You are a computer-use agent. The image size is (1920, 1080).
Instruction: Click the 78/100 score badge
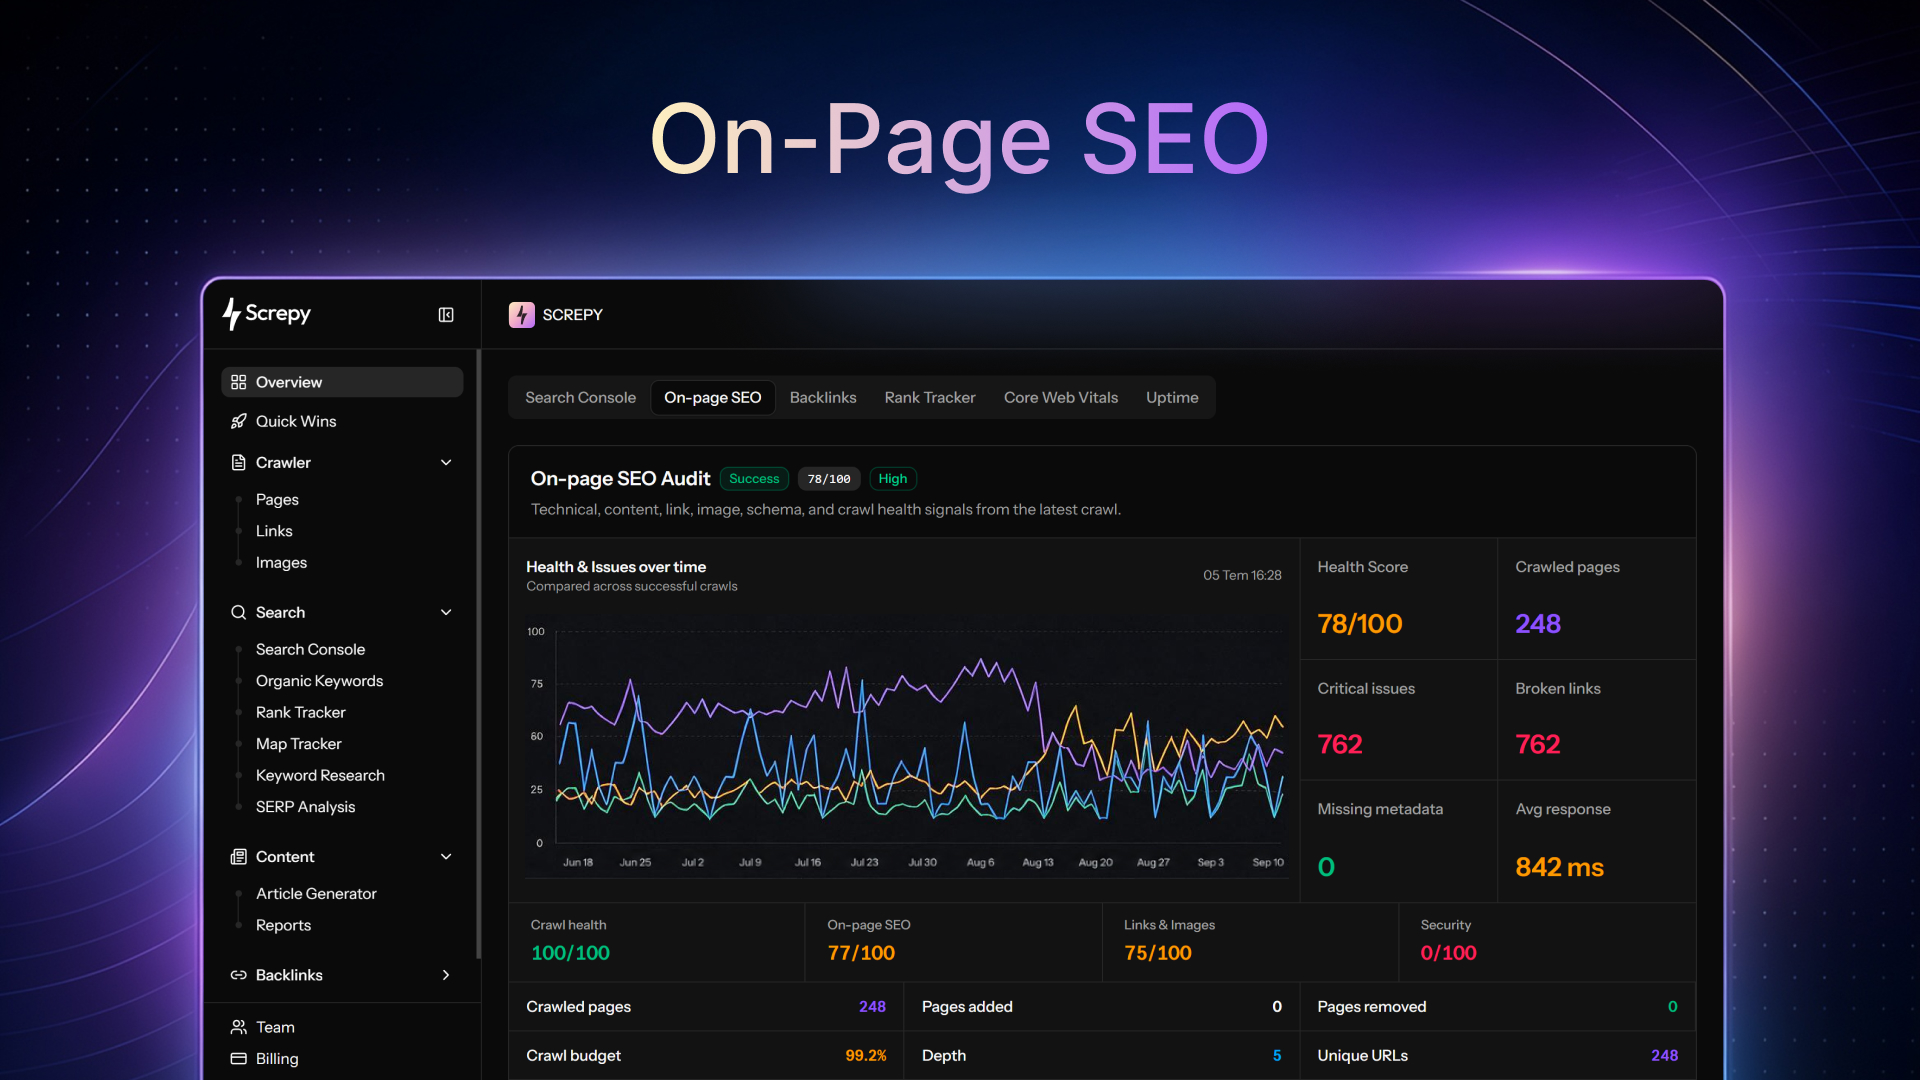coord(829,479)
